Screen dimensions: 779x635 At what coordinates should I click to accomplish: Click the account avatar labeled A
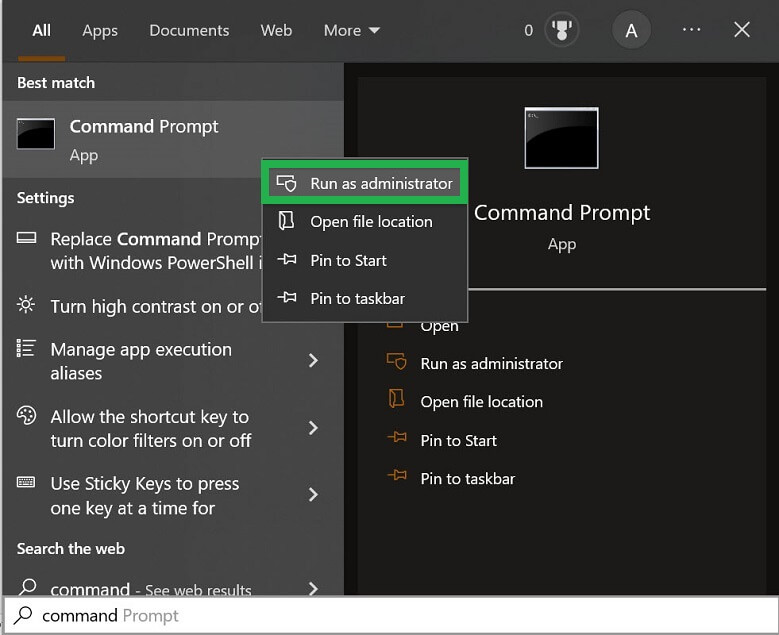click(631, 30)
